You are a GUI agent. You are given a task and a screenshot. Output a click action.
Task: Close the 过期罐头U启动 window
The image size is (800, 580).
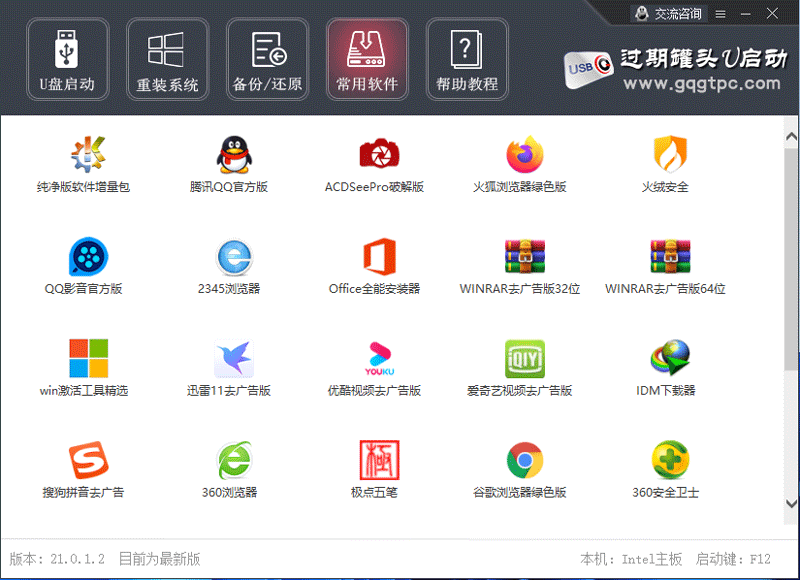(x=772, y=14)
